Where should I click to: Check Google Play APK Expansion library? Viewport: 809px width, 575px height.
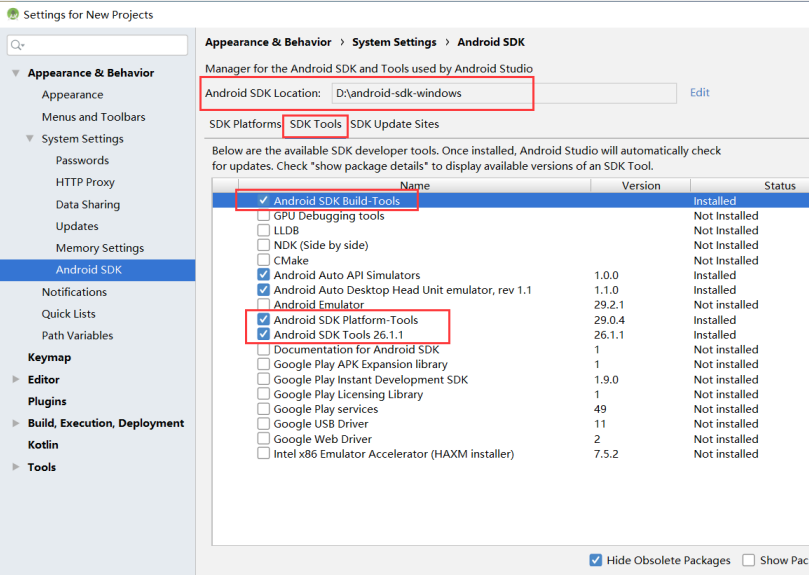pyautogui.click(x=264, y=364)
